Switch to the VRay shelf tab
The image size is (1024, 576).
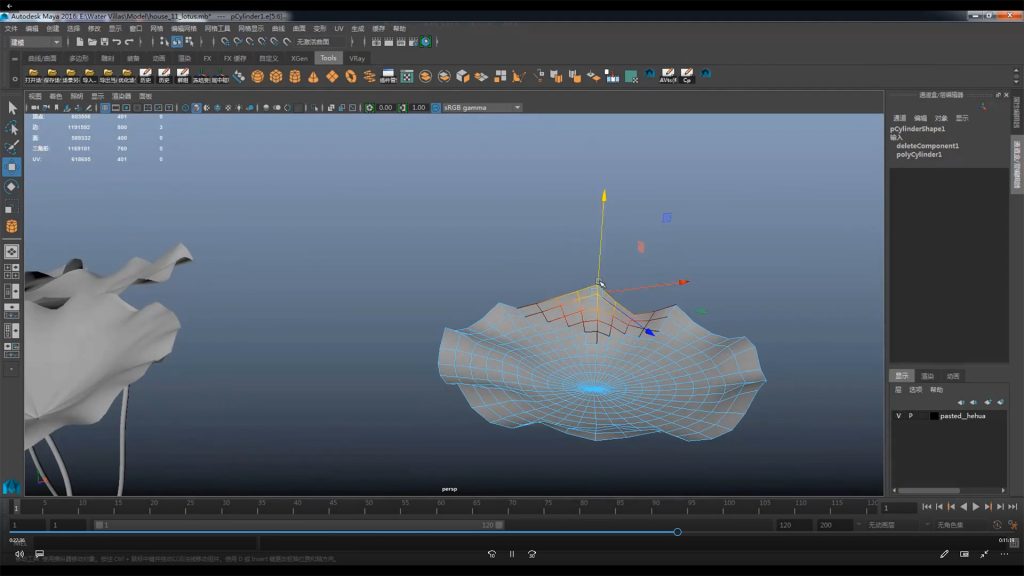[357, 58]
